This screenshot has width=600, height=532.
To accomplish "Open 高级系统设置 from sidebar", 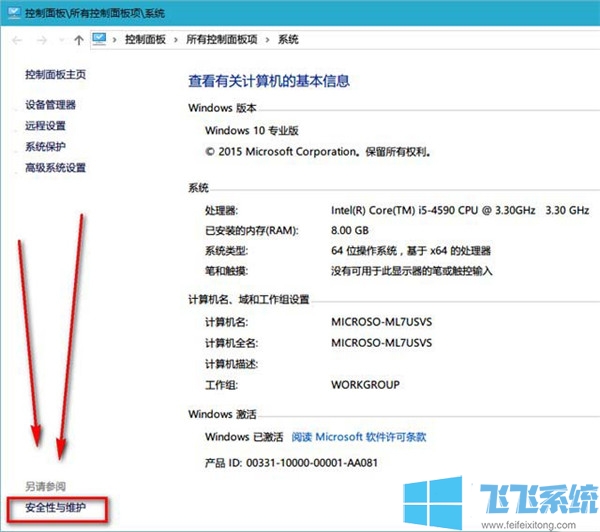I will pyautogui.click(x=55, y=168).
